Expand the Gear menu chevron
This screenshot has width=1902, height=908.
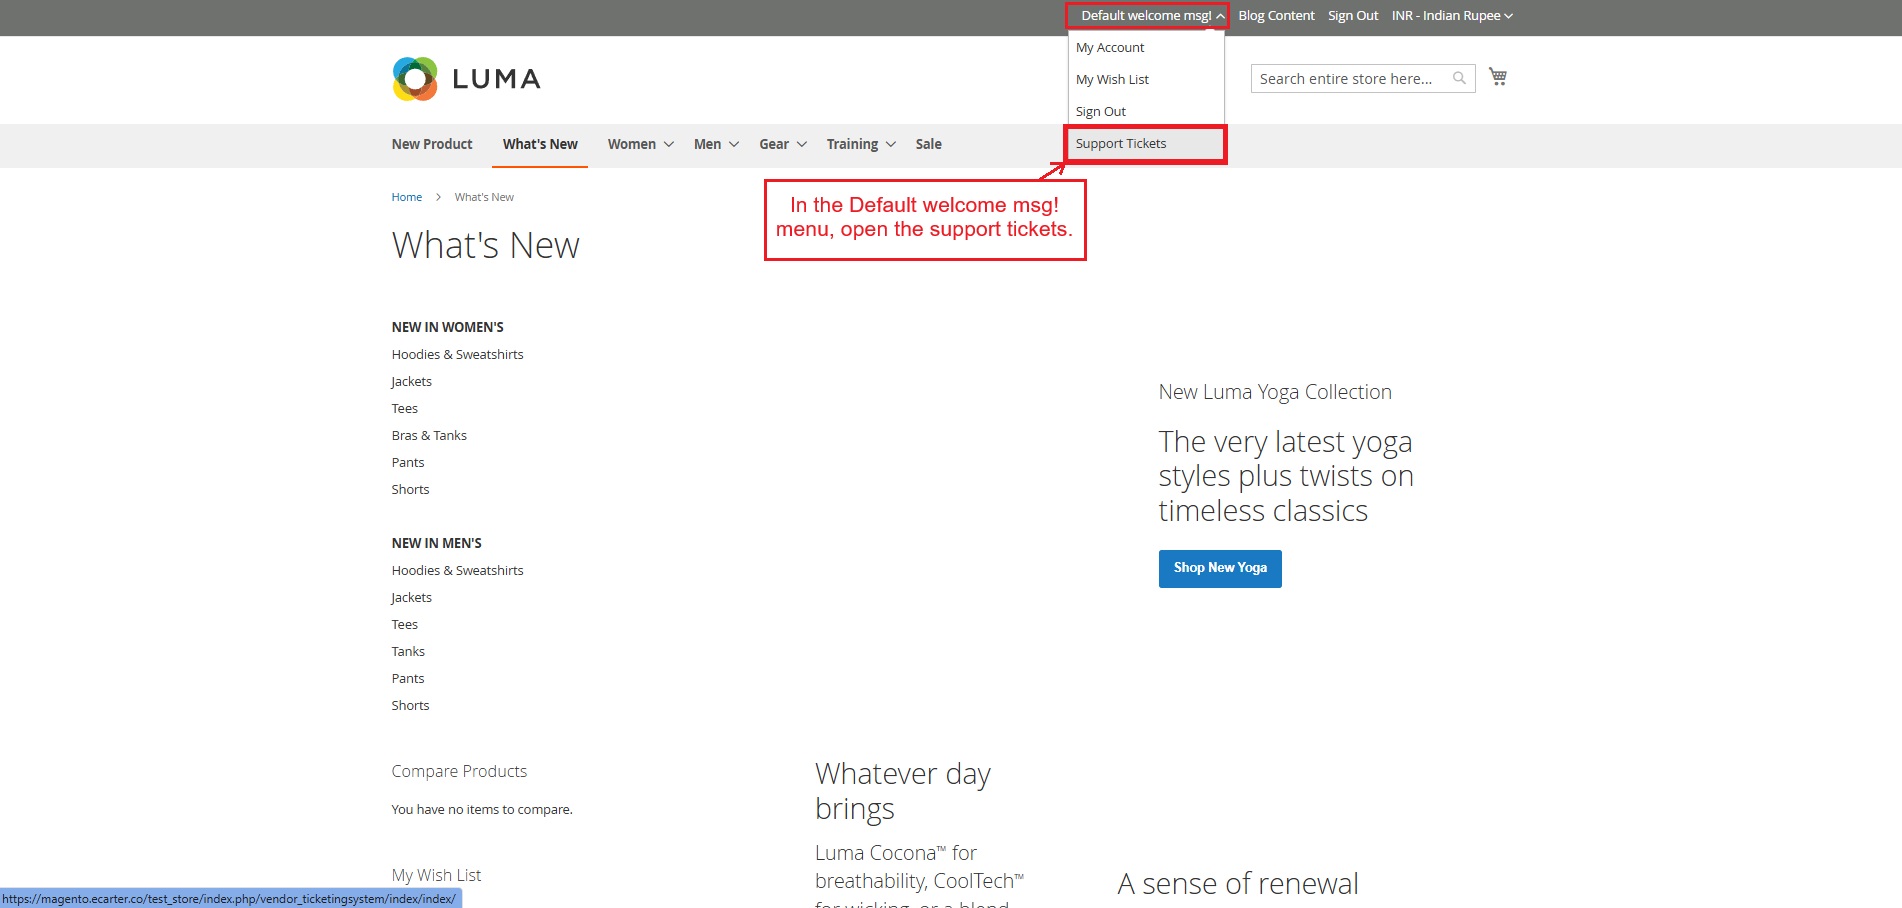click(802, 144)
